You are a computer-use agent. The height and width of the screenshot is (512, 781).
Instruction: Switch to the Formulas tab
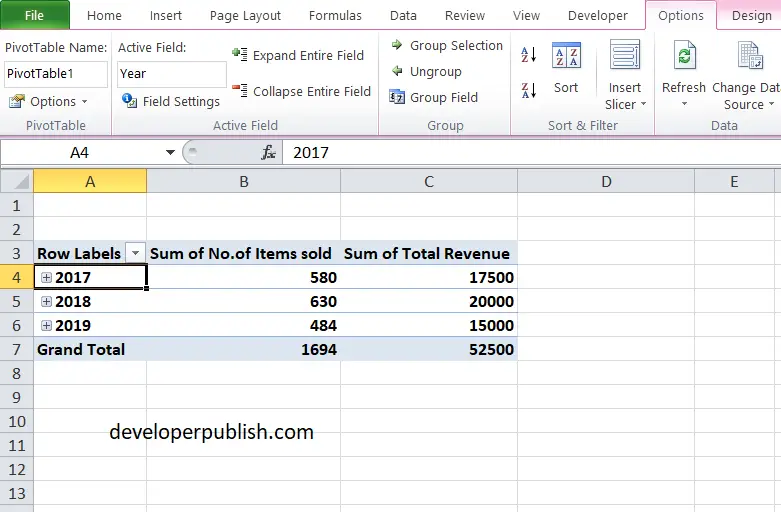point(335,15)
